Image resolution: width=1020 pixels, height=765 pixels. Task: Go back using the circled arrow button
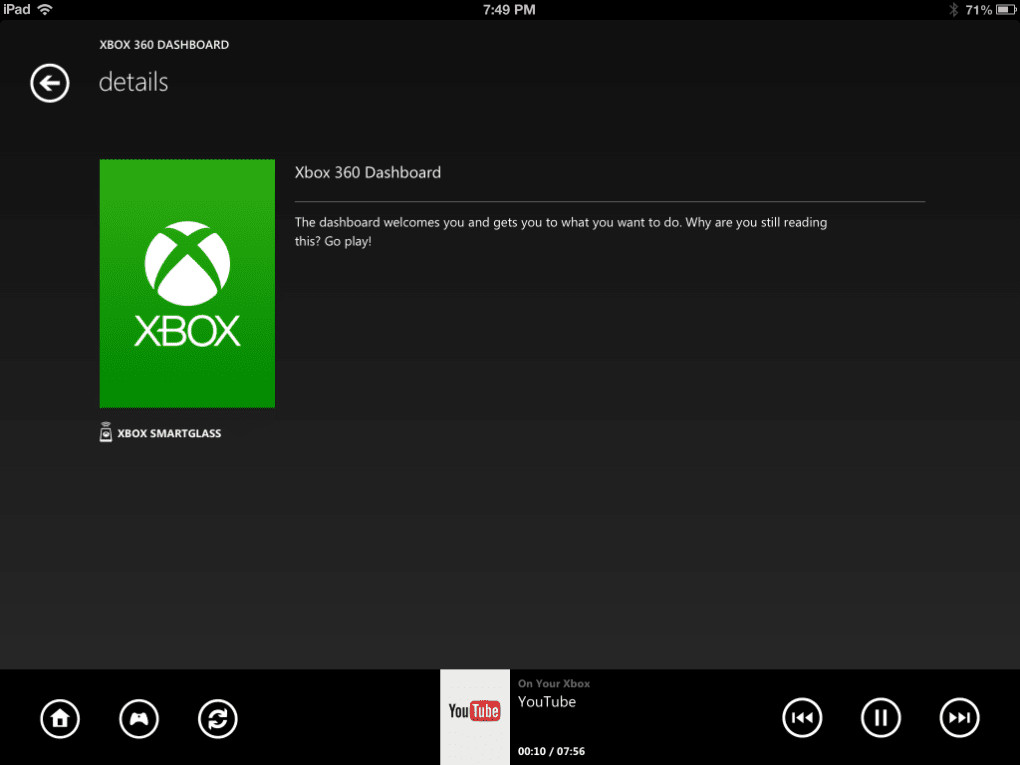[49, 83]
